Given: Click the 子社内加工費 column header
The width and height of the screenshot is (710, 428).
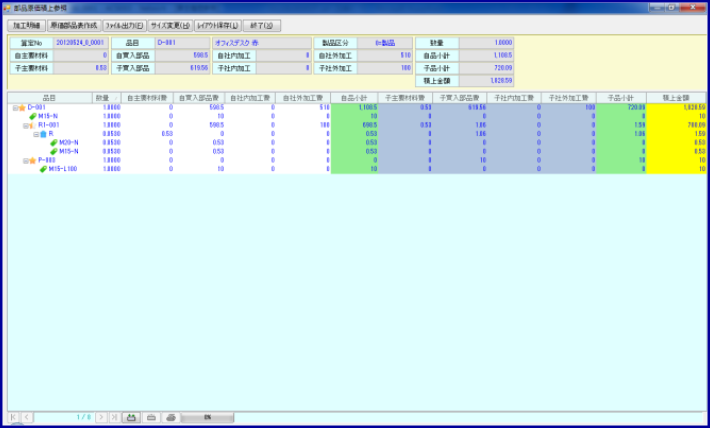Looking at the screenshot, I should [x=514, y=98].
